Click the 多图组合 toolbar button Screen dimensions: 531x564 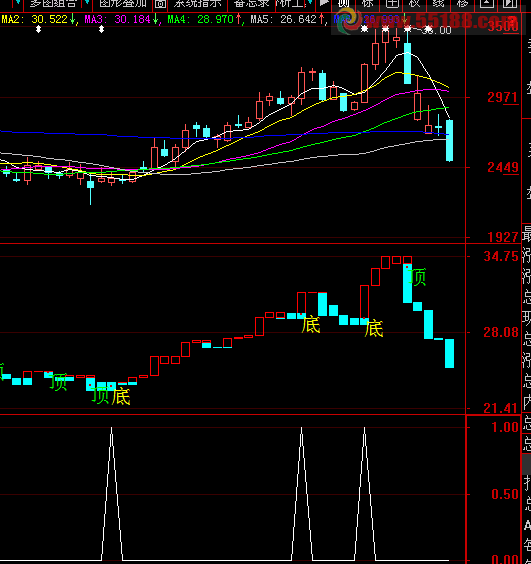[53, 4]
